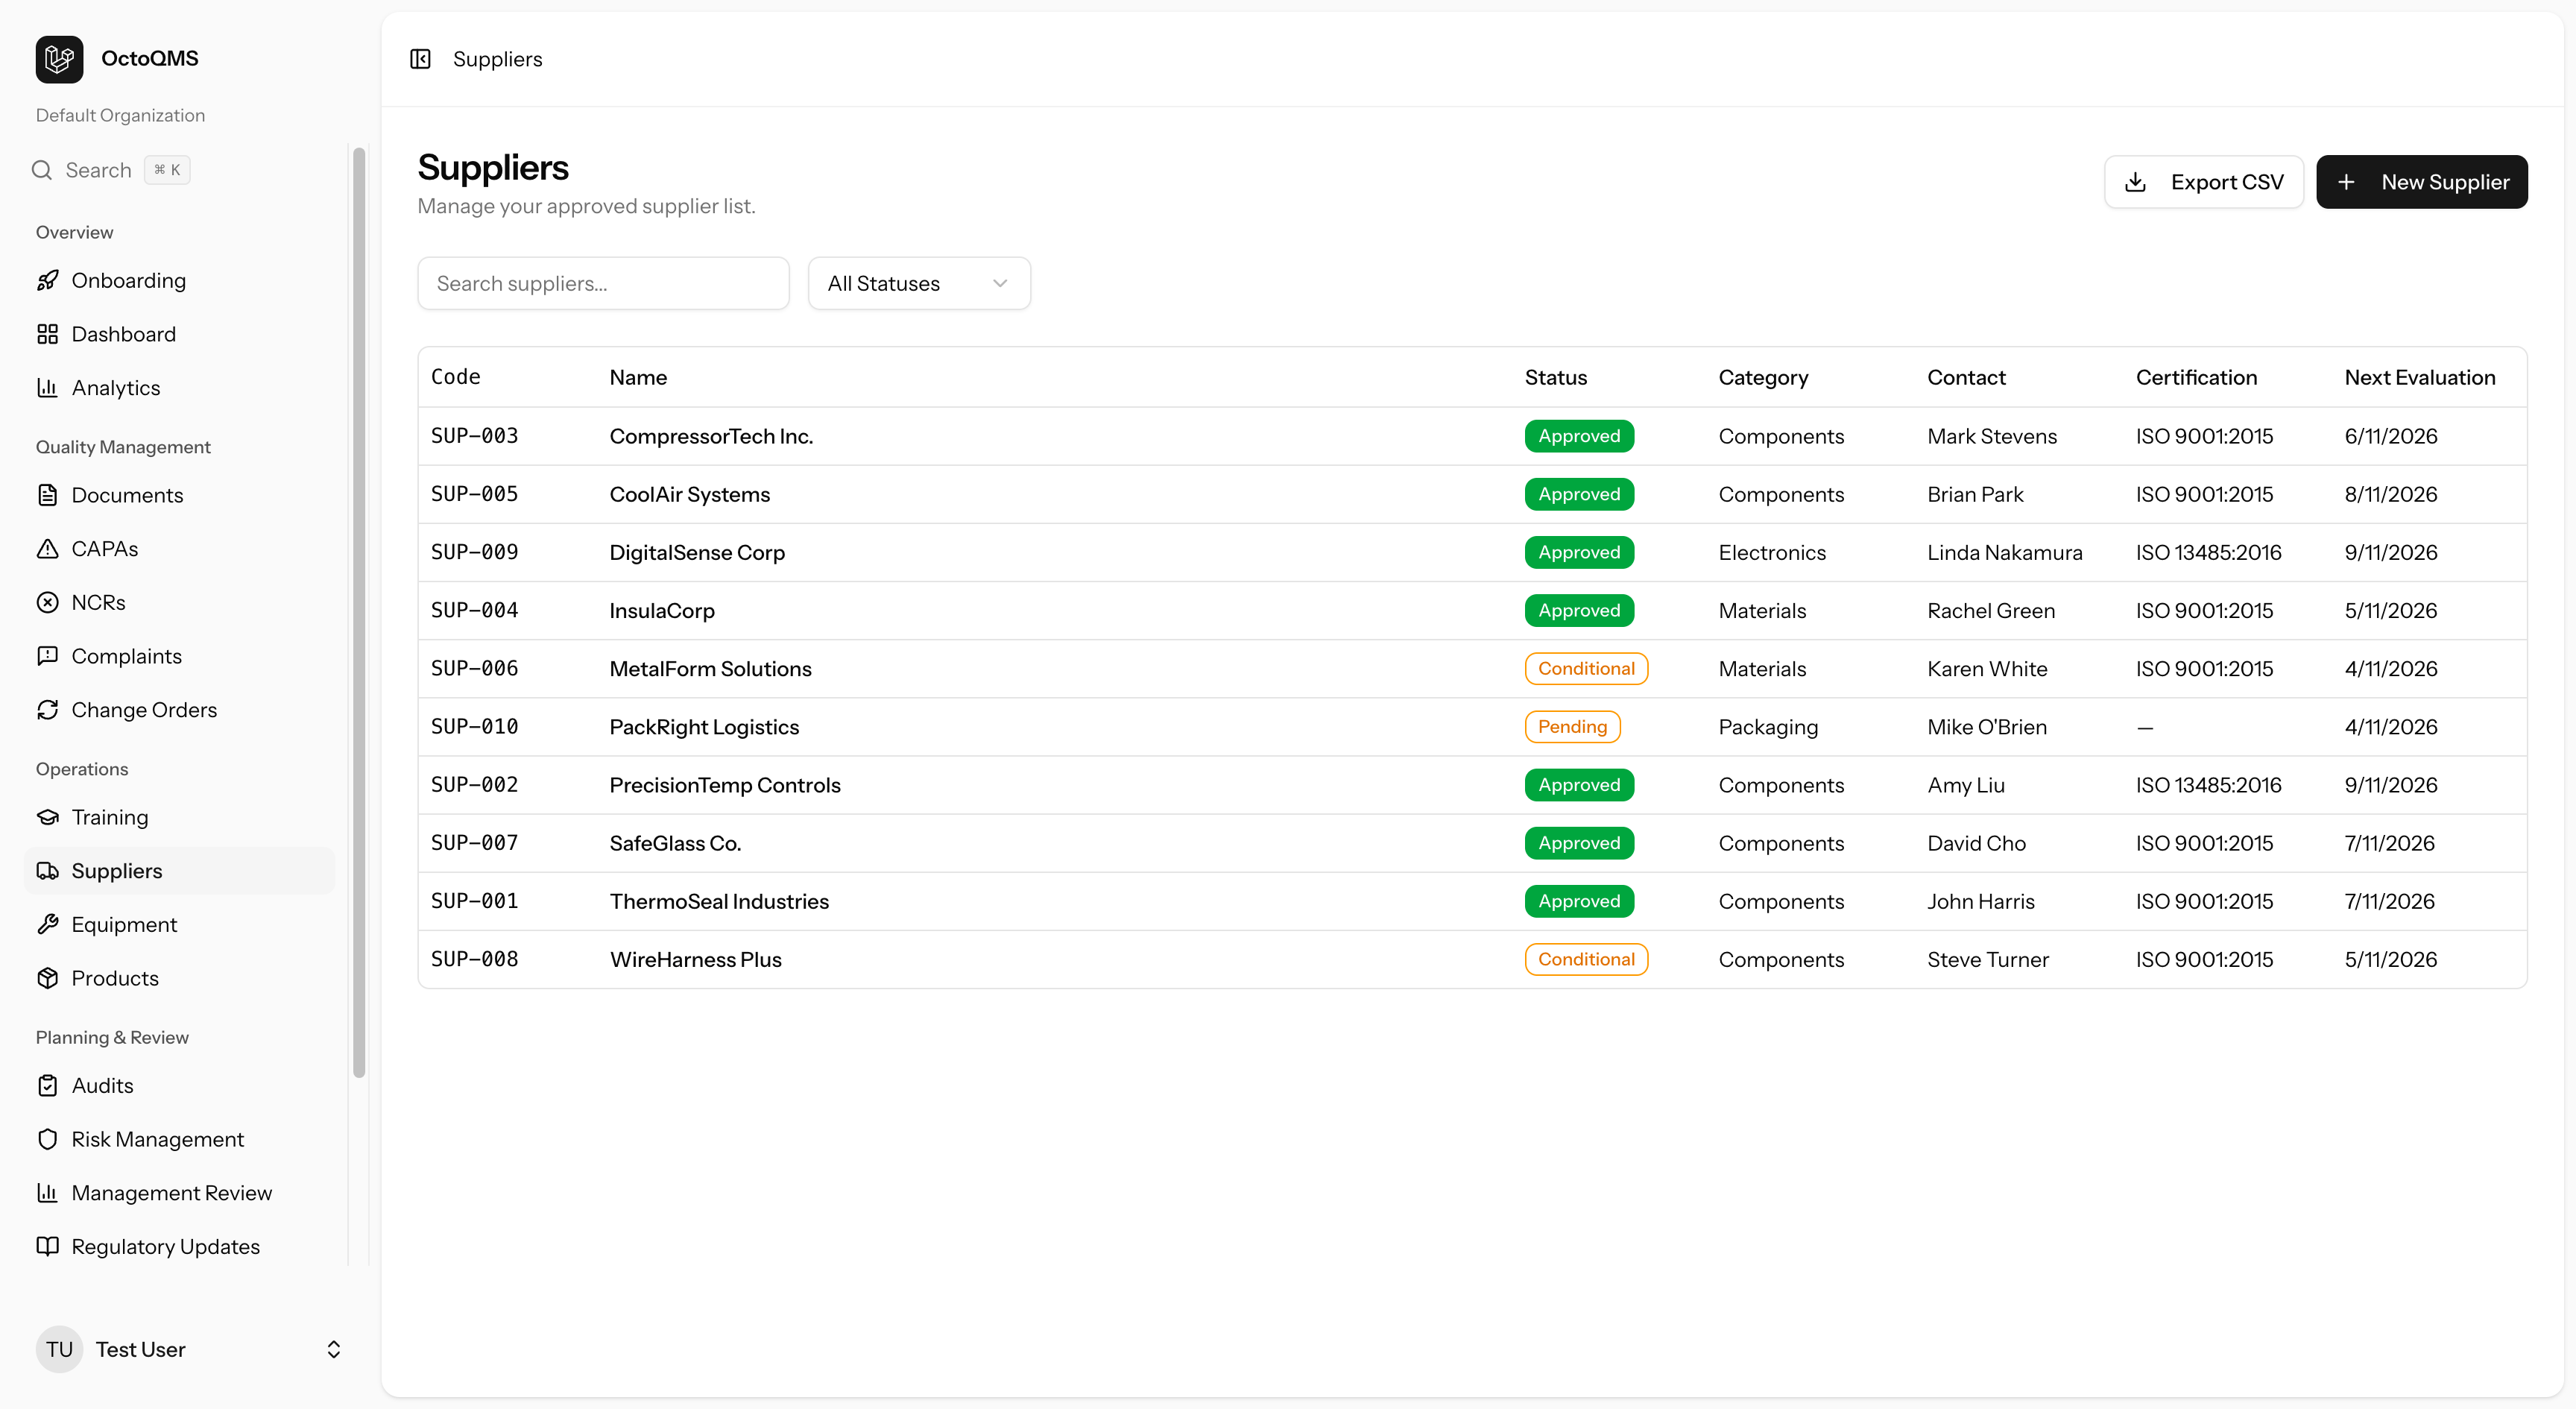This screenshot has width=2576, height=1409.
Task: Click the OctoQMS logo icon
Action: (59, 59)
